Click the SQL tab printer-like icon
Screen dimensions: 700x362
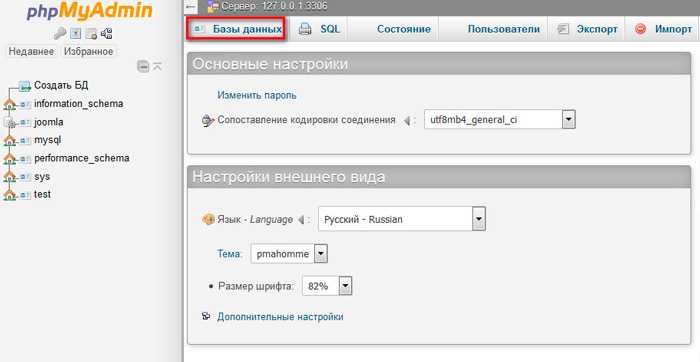tap(305, 29)
